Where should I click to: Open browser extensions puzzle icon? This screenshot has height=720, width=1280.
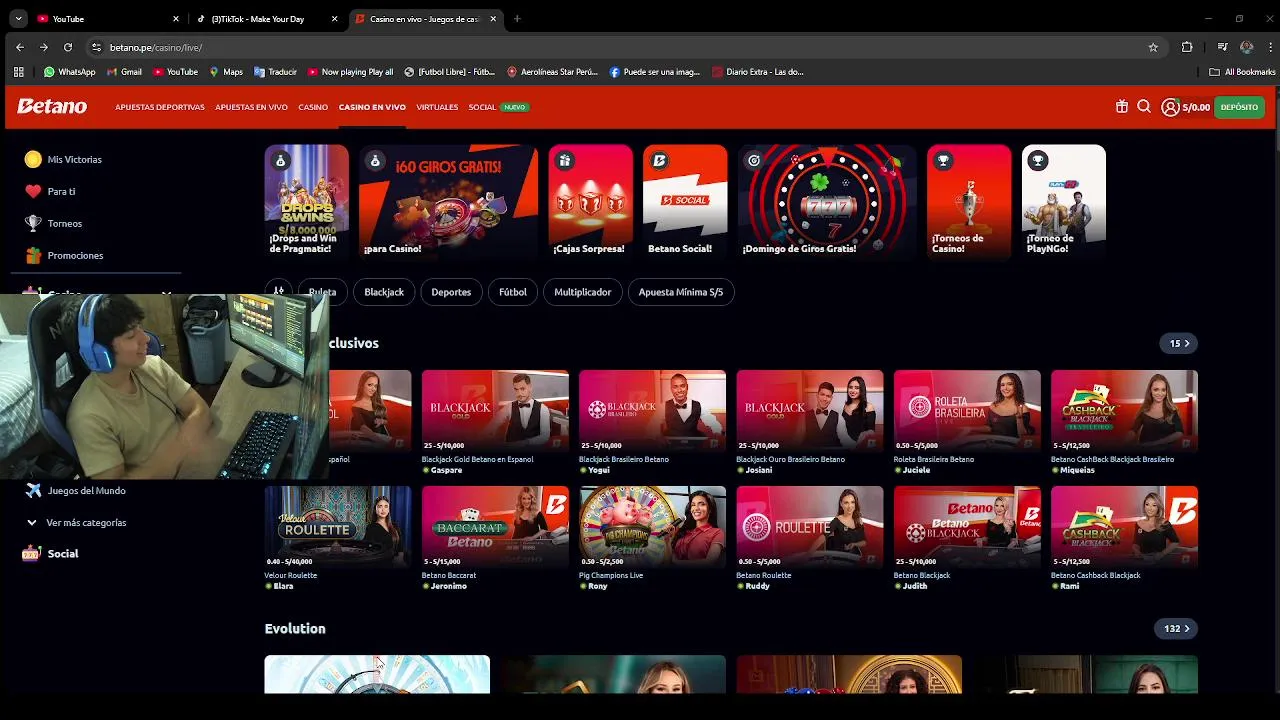click(1187, 47)
